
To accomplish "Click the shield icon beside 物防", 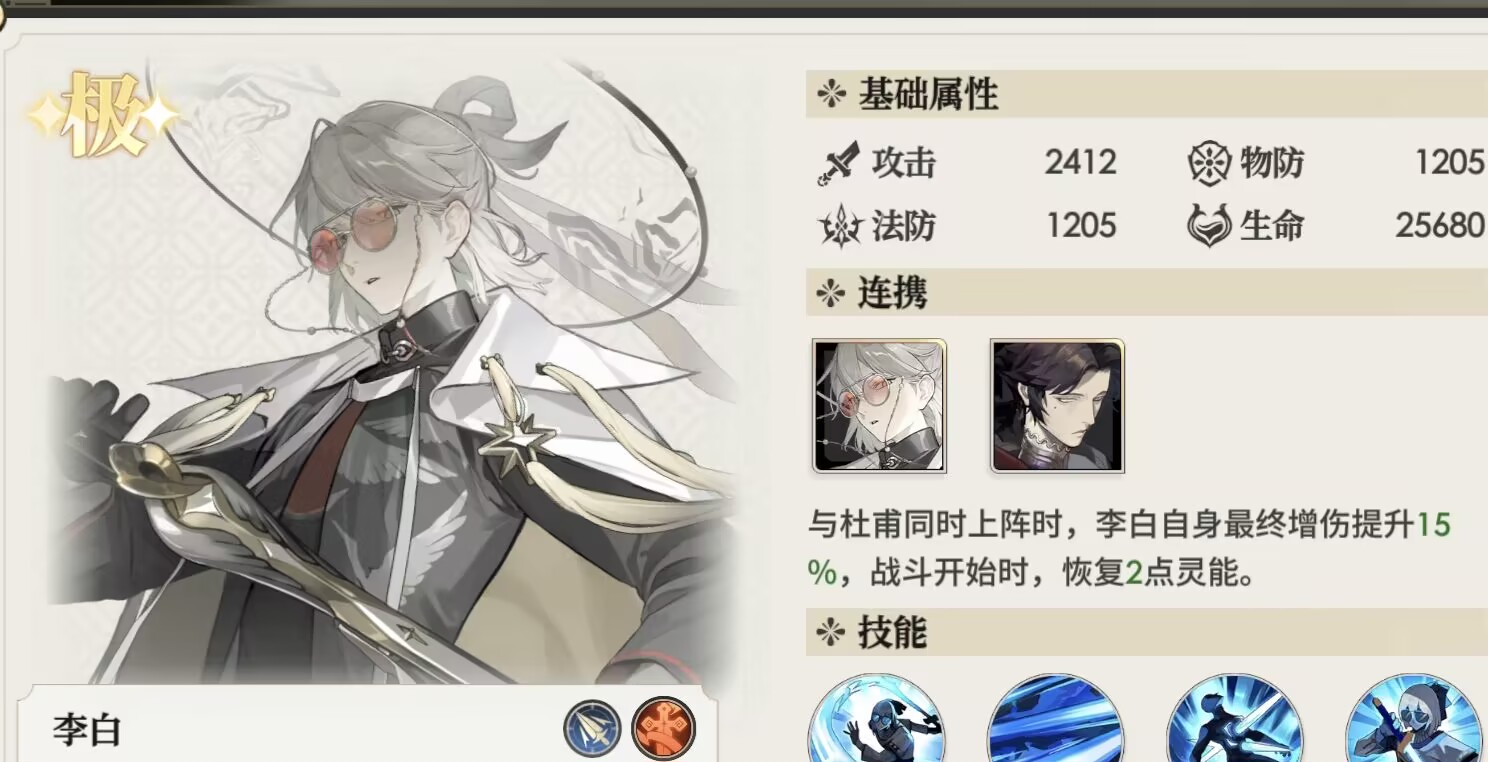I will (1208, 163).
